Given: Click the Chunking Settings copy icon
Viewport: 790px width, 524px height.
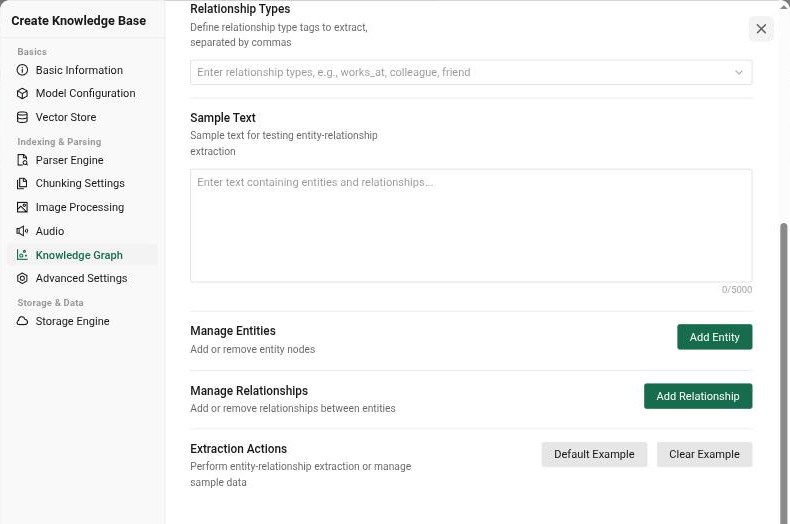Looking at the screenshot, I should click(x=22, y=183).
